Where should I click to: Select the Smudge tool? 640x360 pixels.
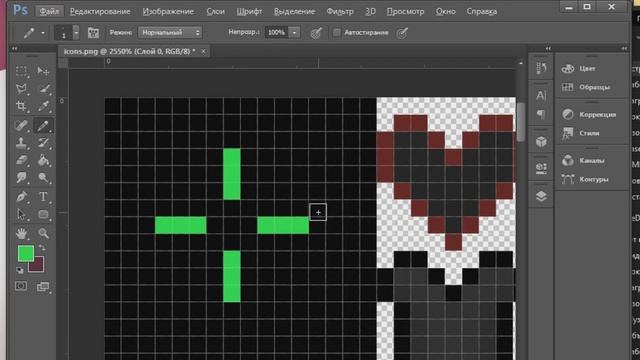22,178
